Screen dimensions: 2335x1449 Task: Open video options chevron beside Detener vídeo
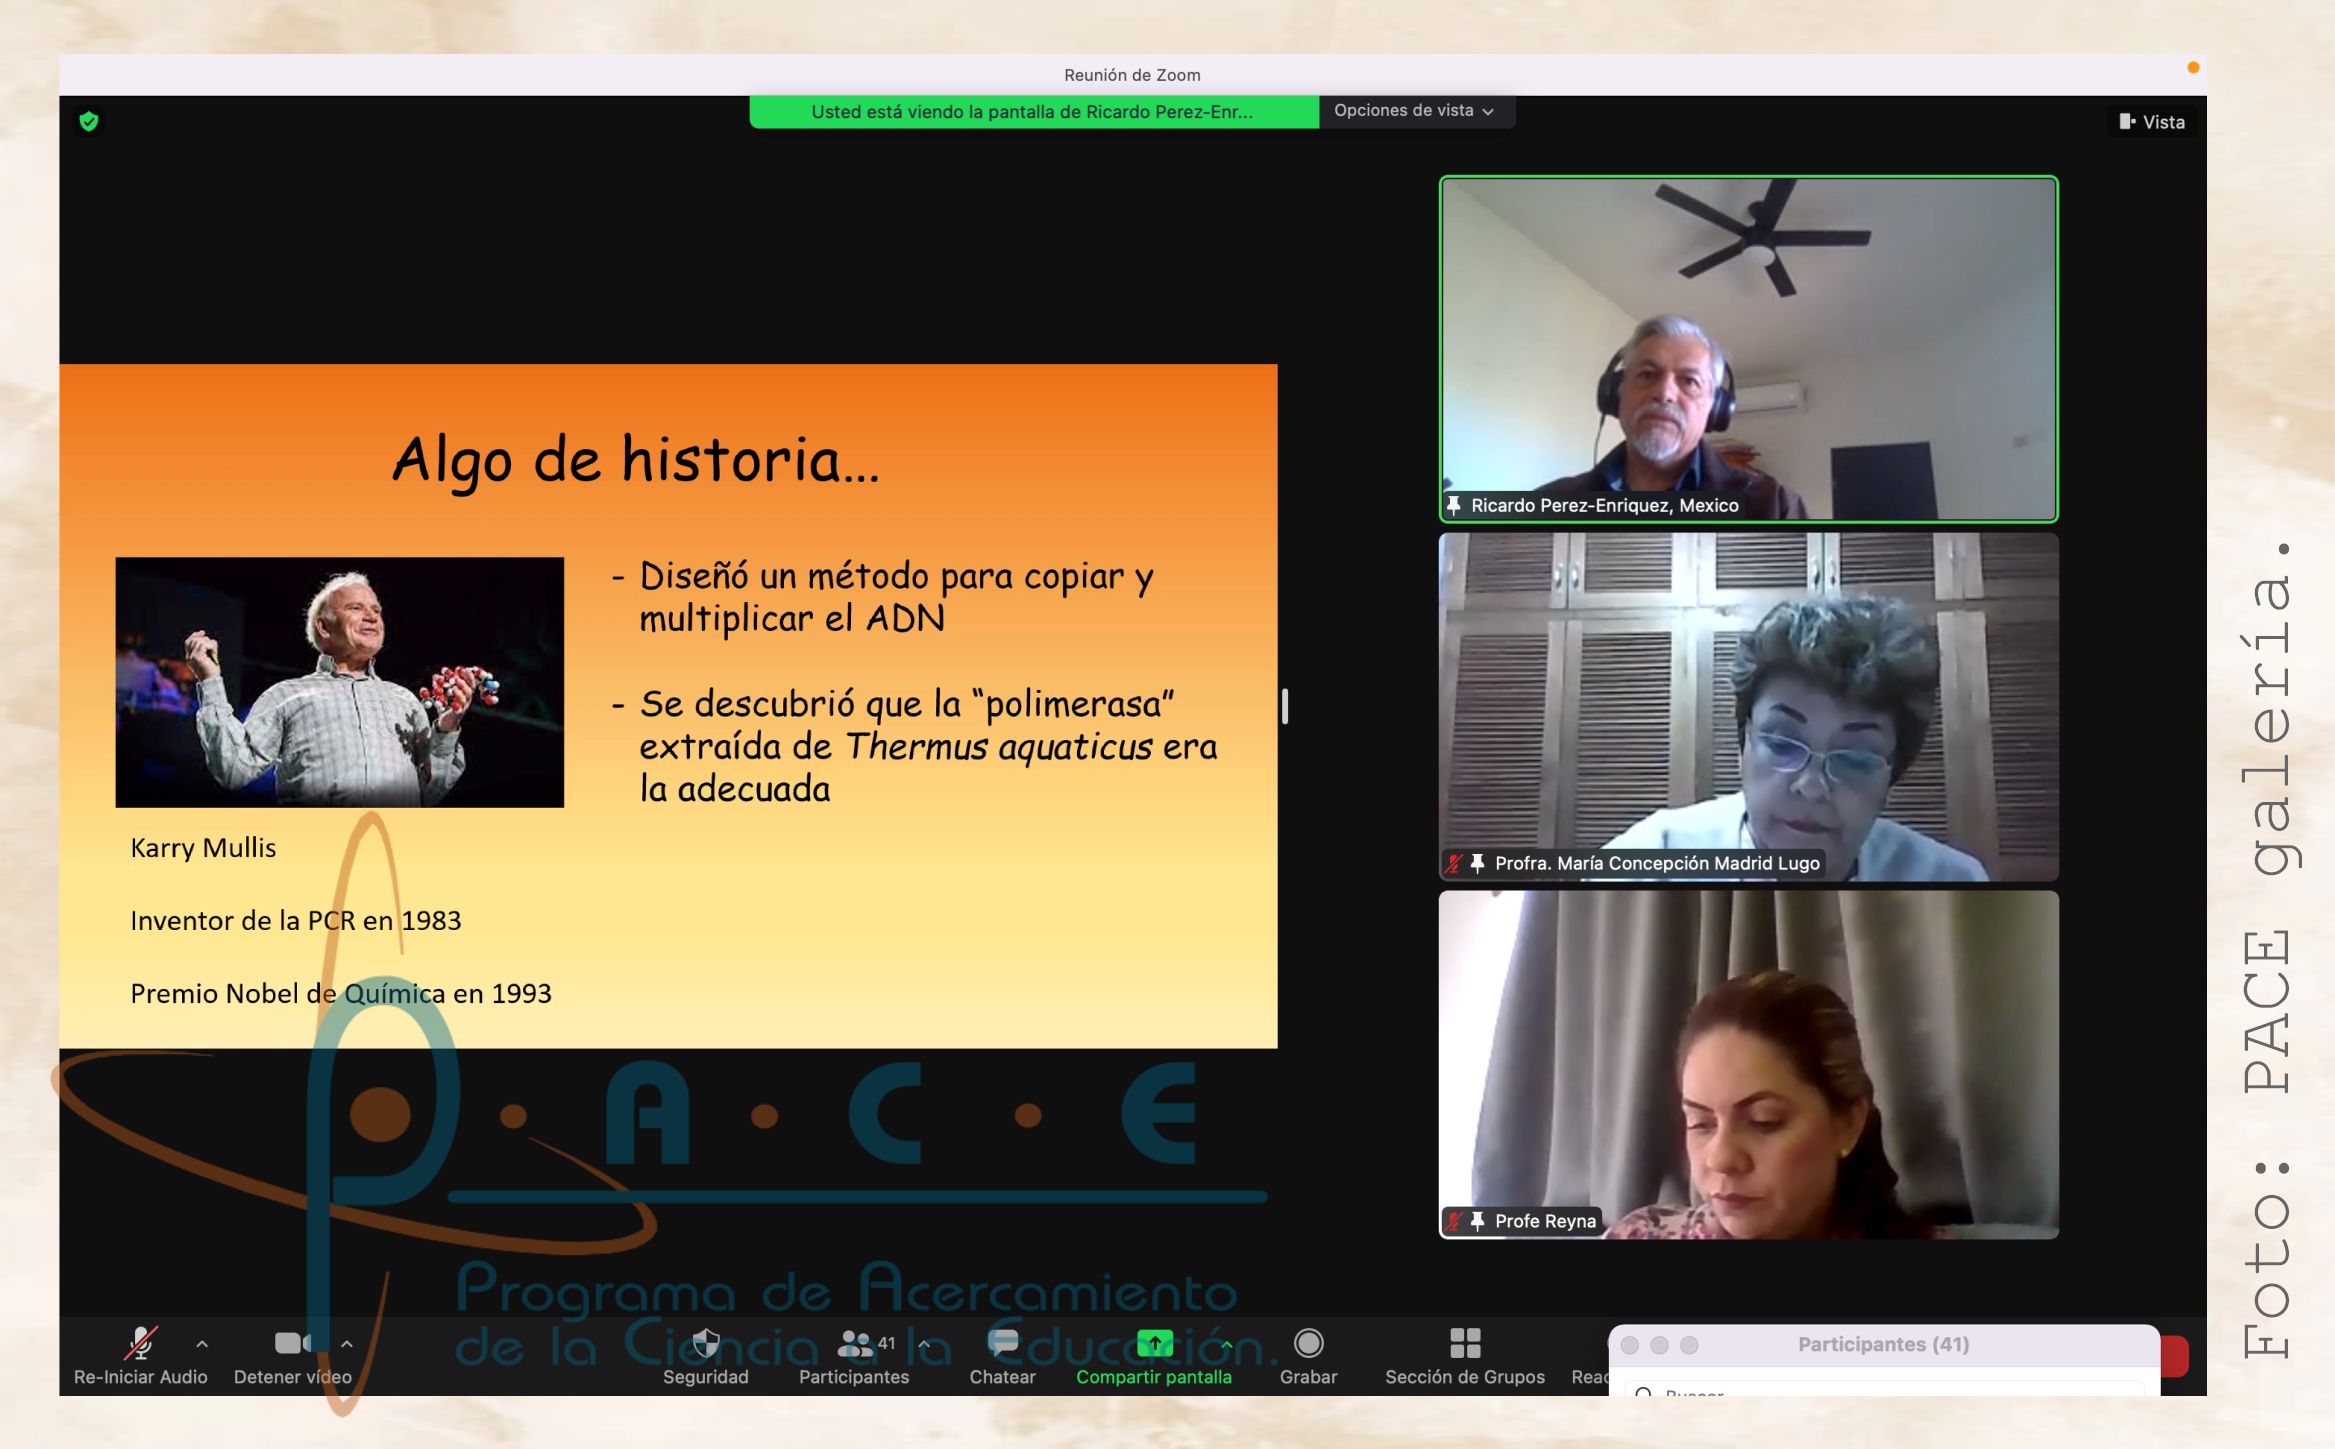pos(347,1344)
